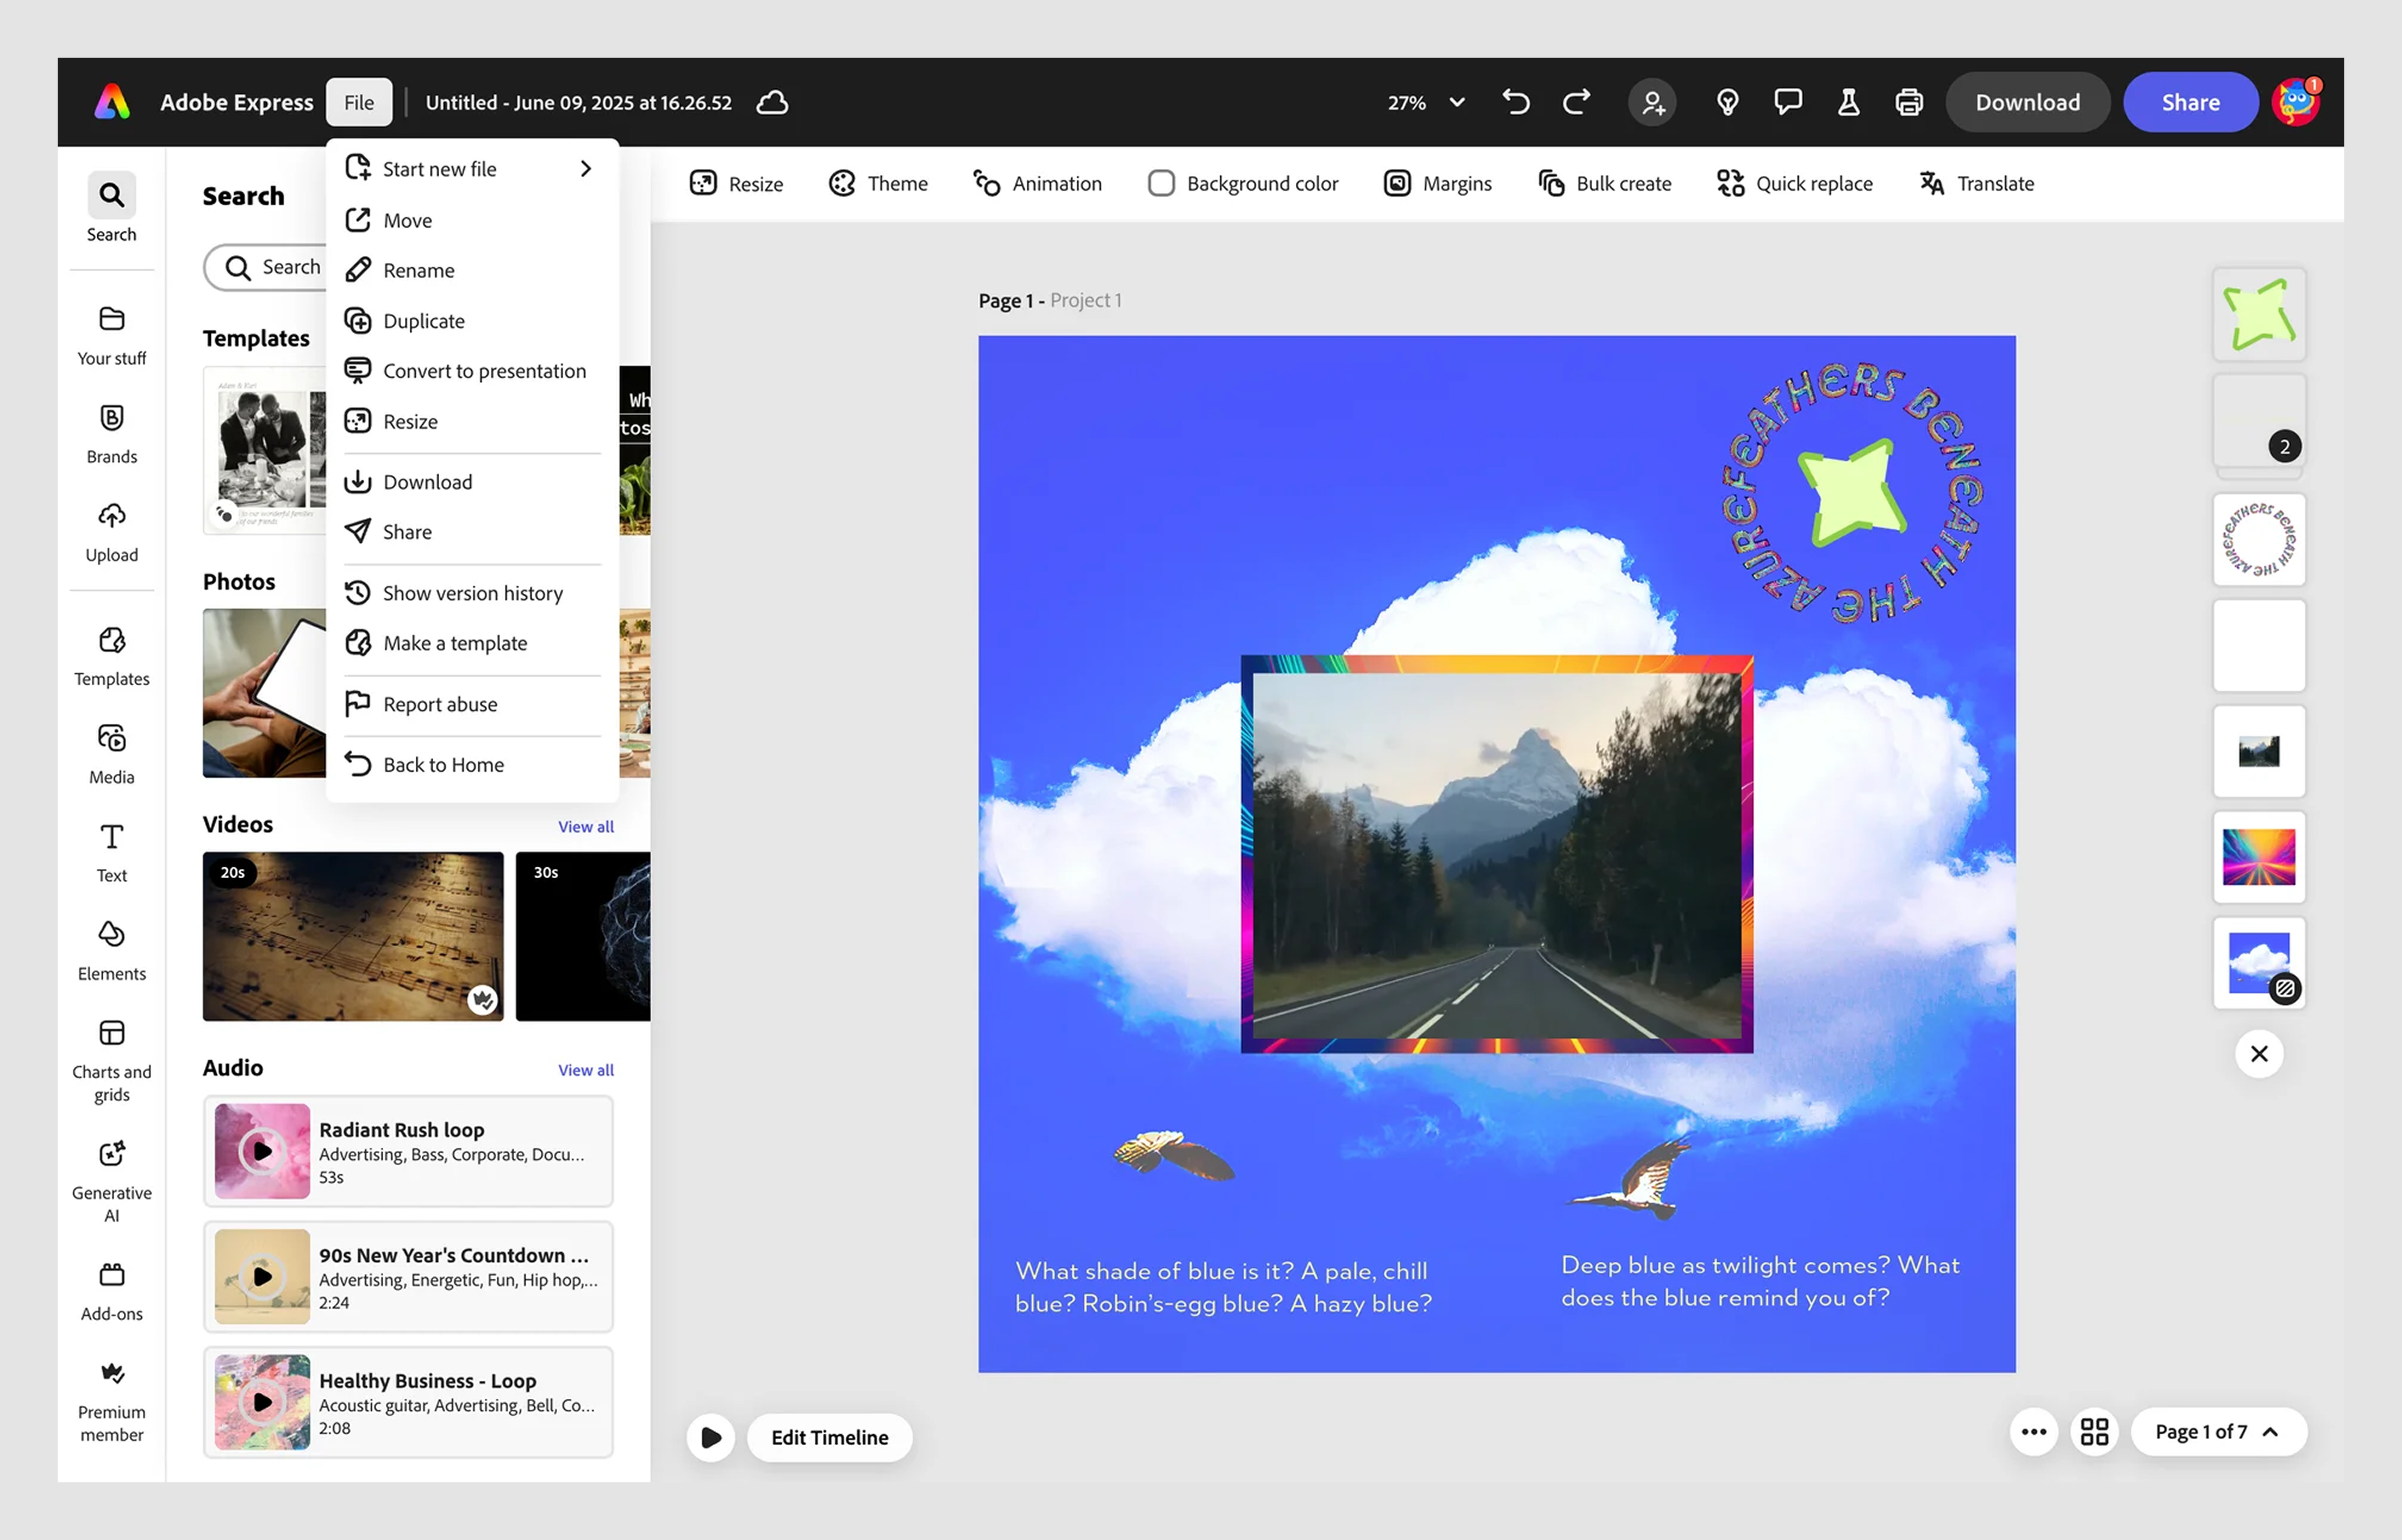Open the File menu
2402x1540 pixels.
click(358, 102)
